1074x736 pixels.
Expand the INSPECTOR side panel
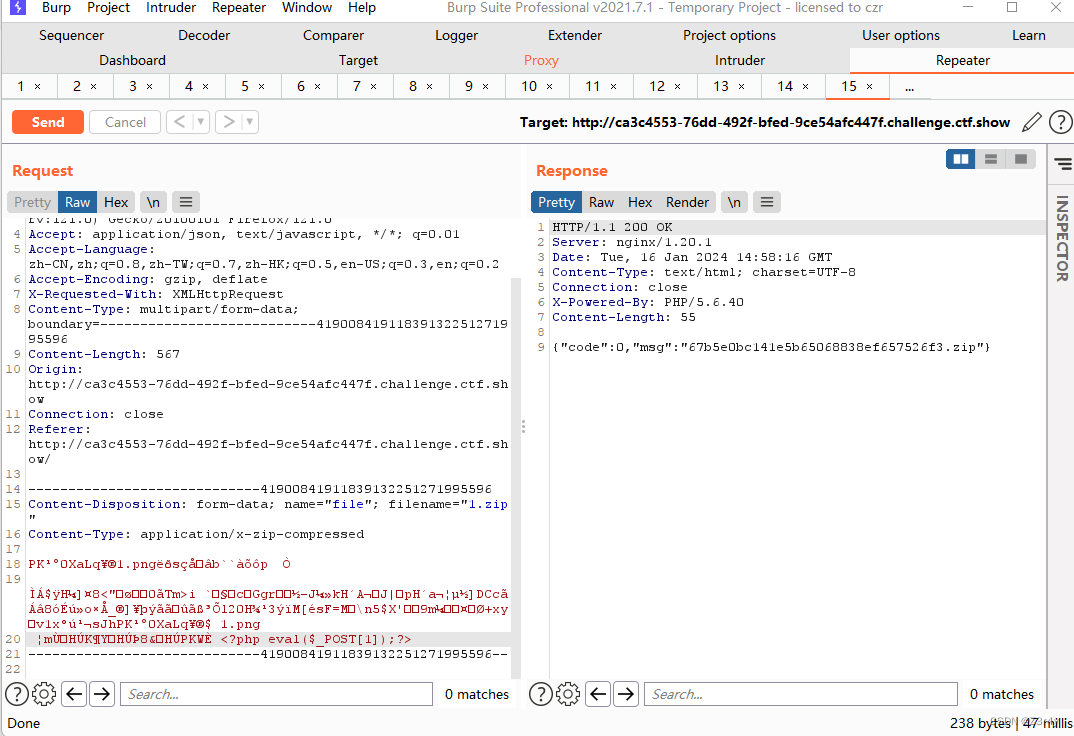[1062, 238]
